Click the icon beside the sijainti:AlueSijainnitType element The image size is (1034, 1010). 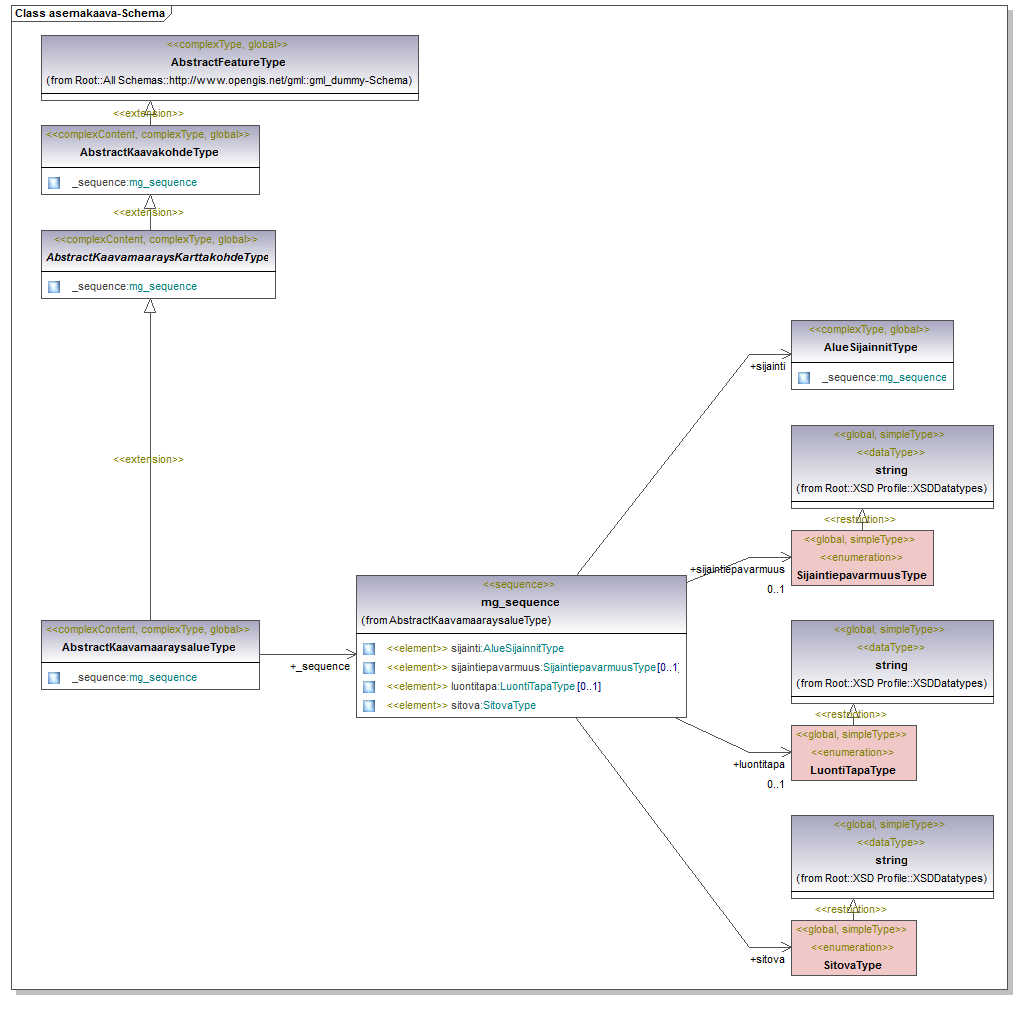pyautogui.click(x=369, y=649)
